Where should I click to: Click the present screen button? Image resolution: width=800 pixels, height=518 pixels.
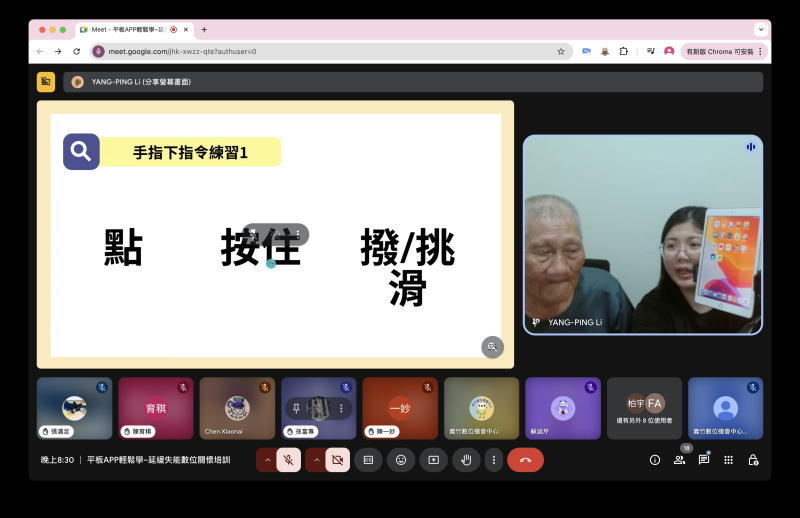[434, 460]
